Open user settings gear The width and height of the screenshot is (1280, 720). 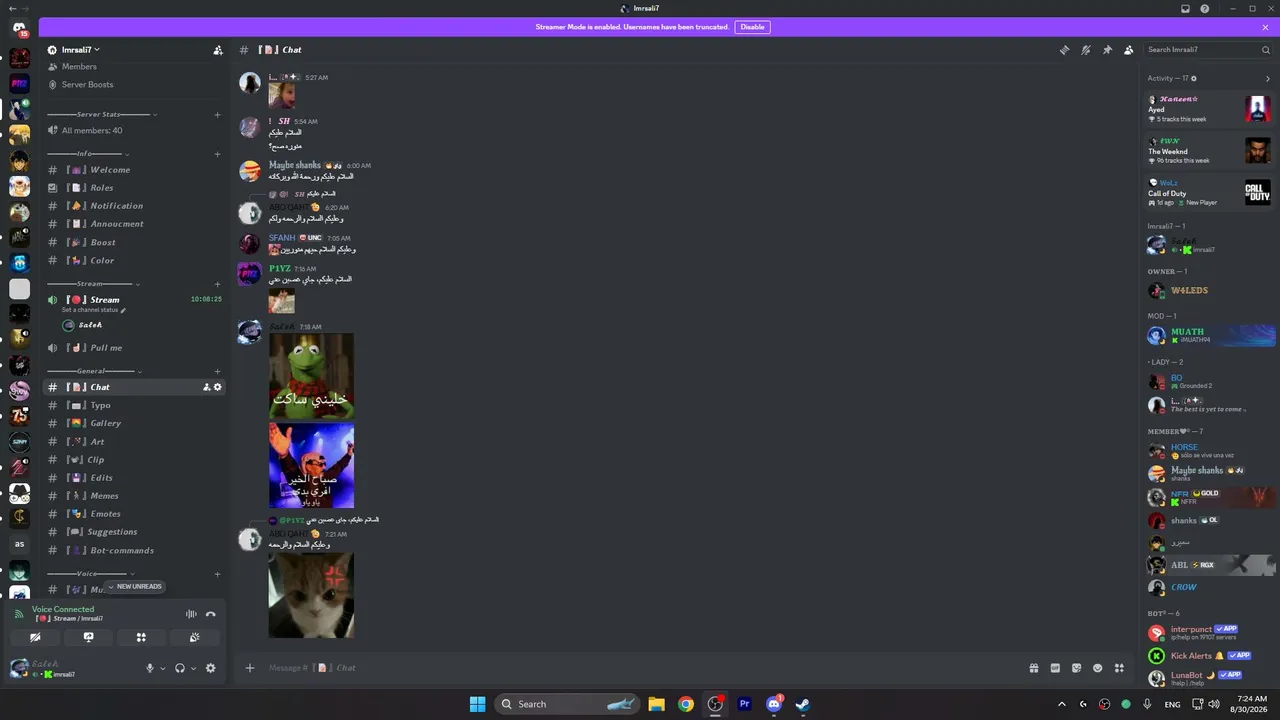pos(210,668)
